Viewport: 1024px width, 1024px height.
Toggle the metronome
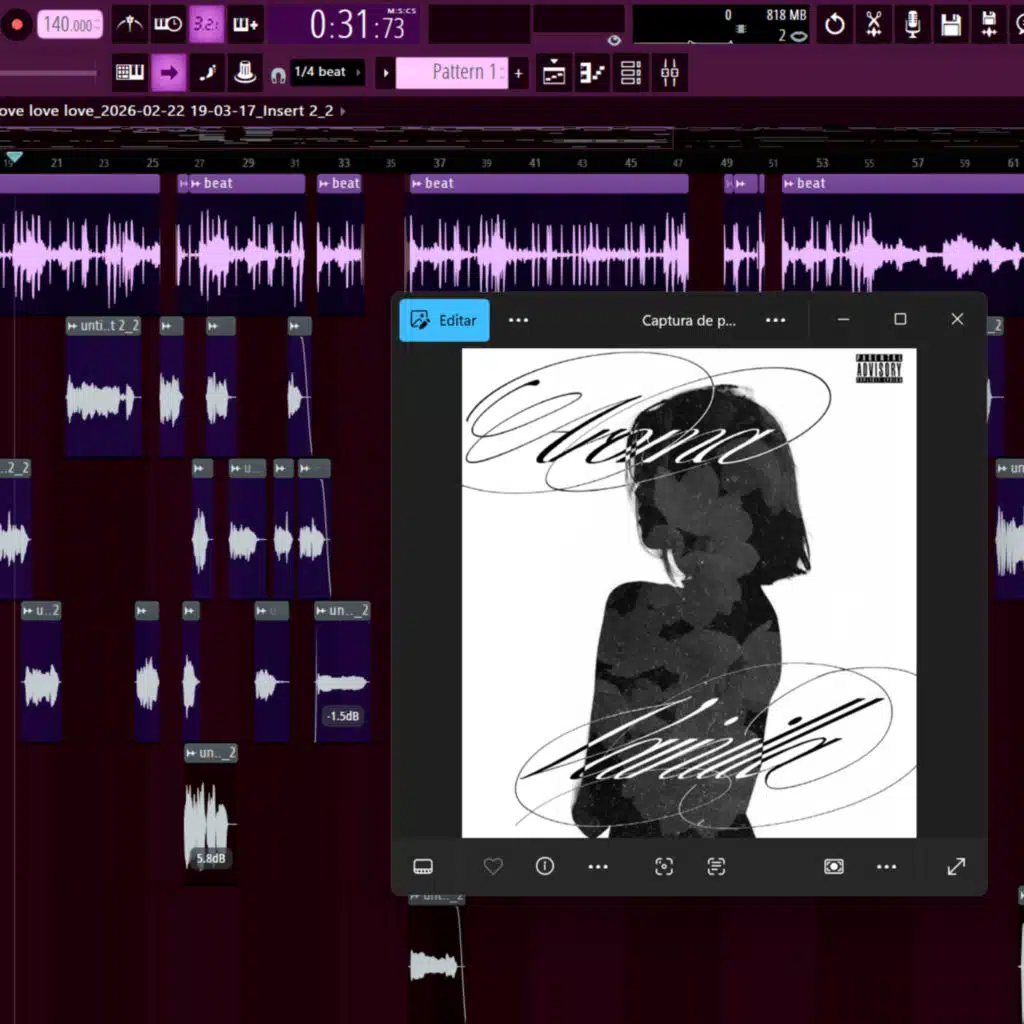pos(130,24)
